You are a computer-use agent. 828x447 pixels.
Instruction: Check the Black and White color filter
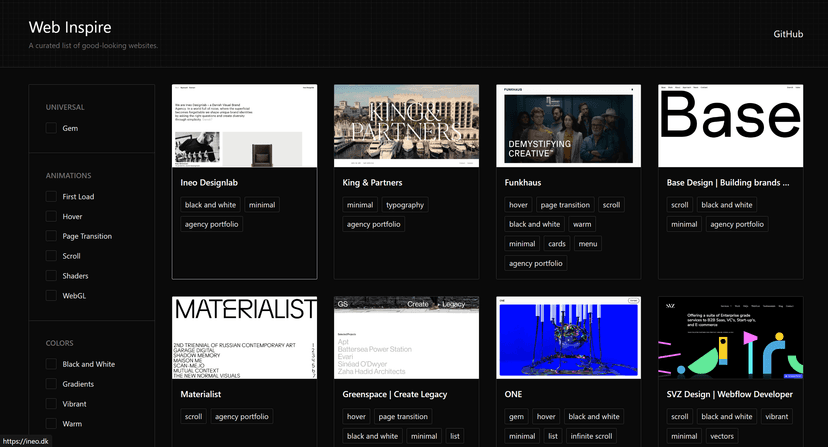pos(51,364)
